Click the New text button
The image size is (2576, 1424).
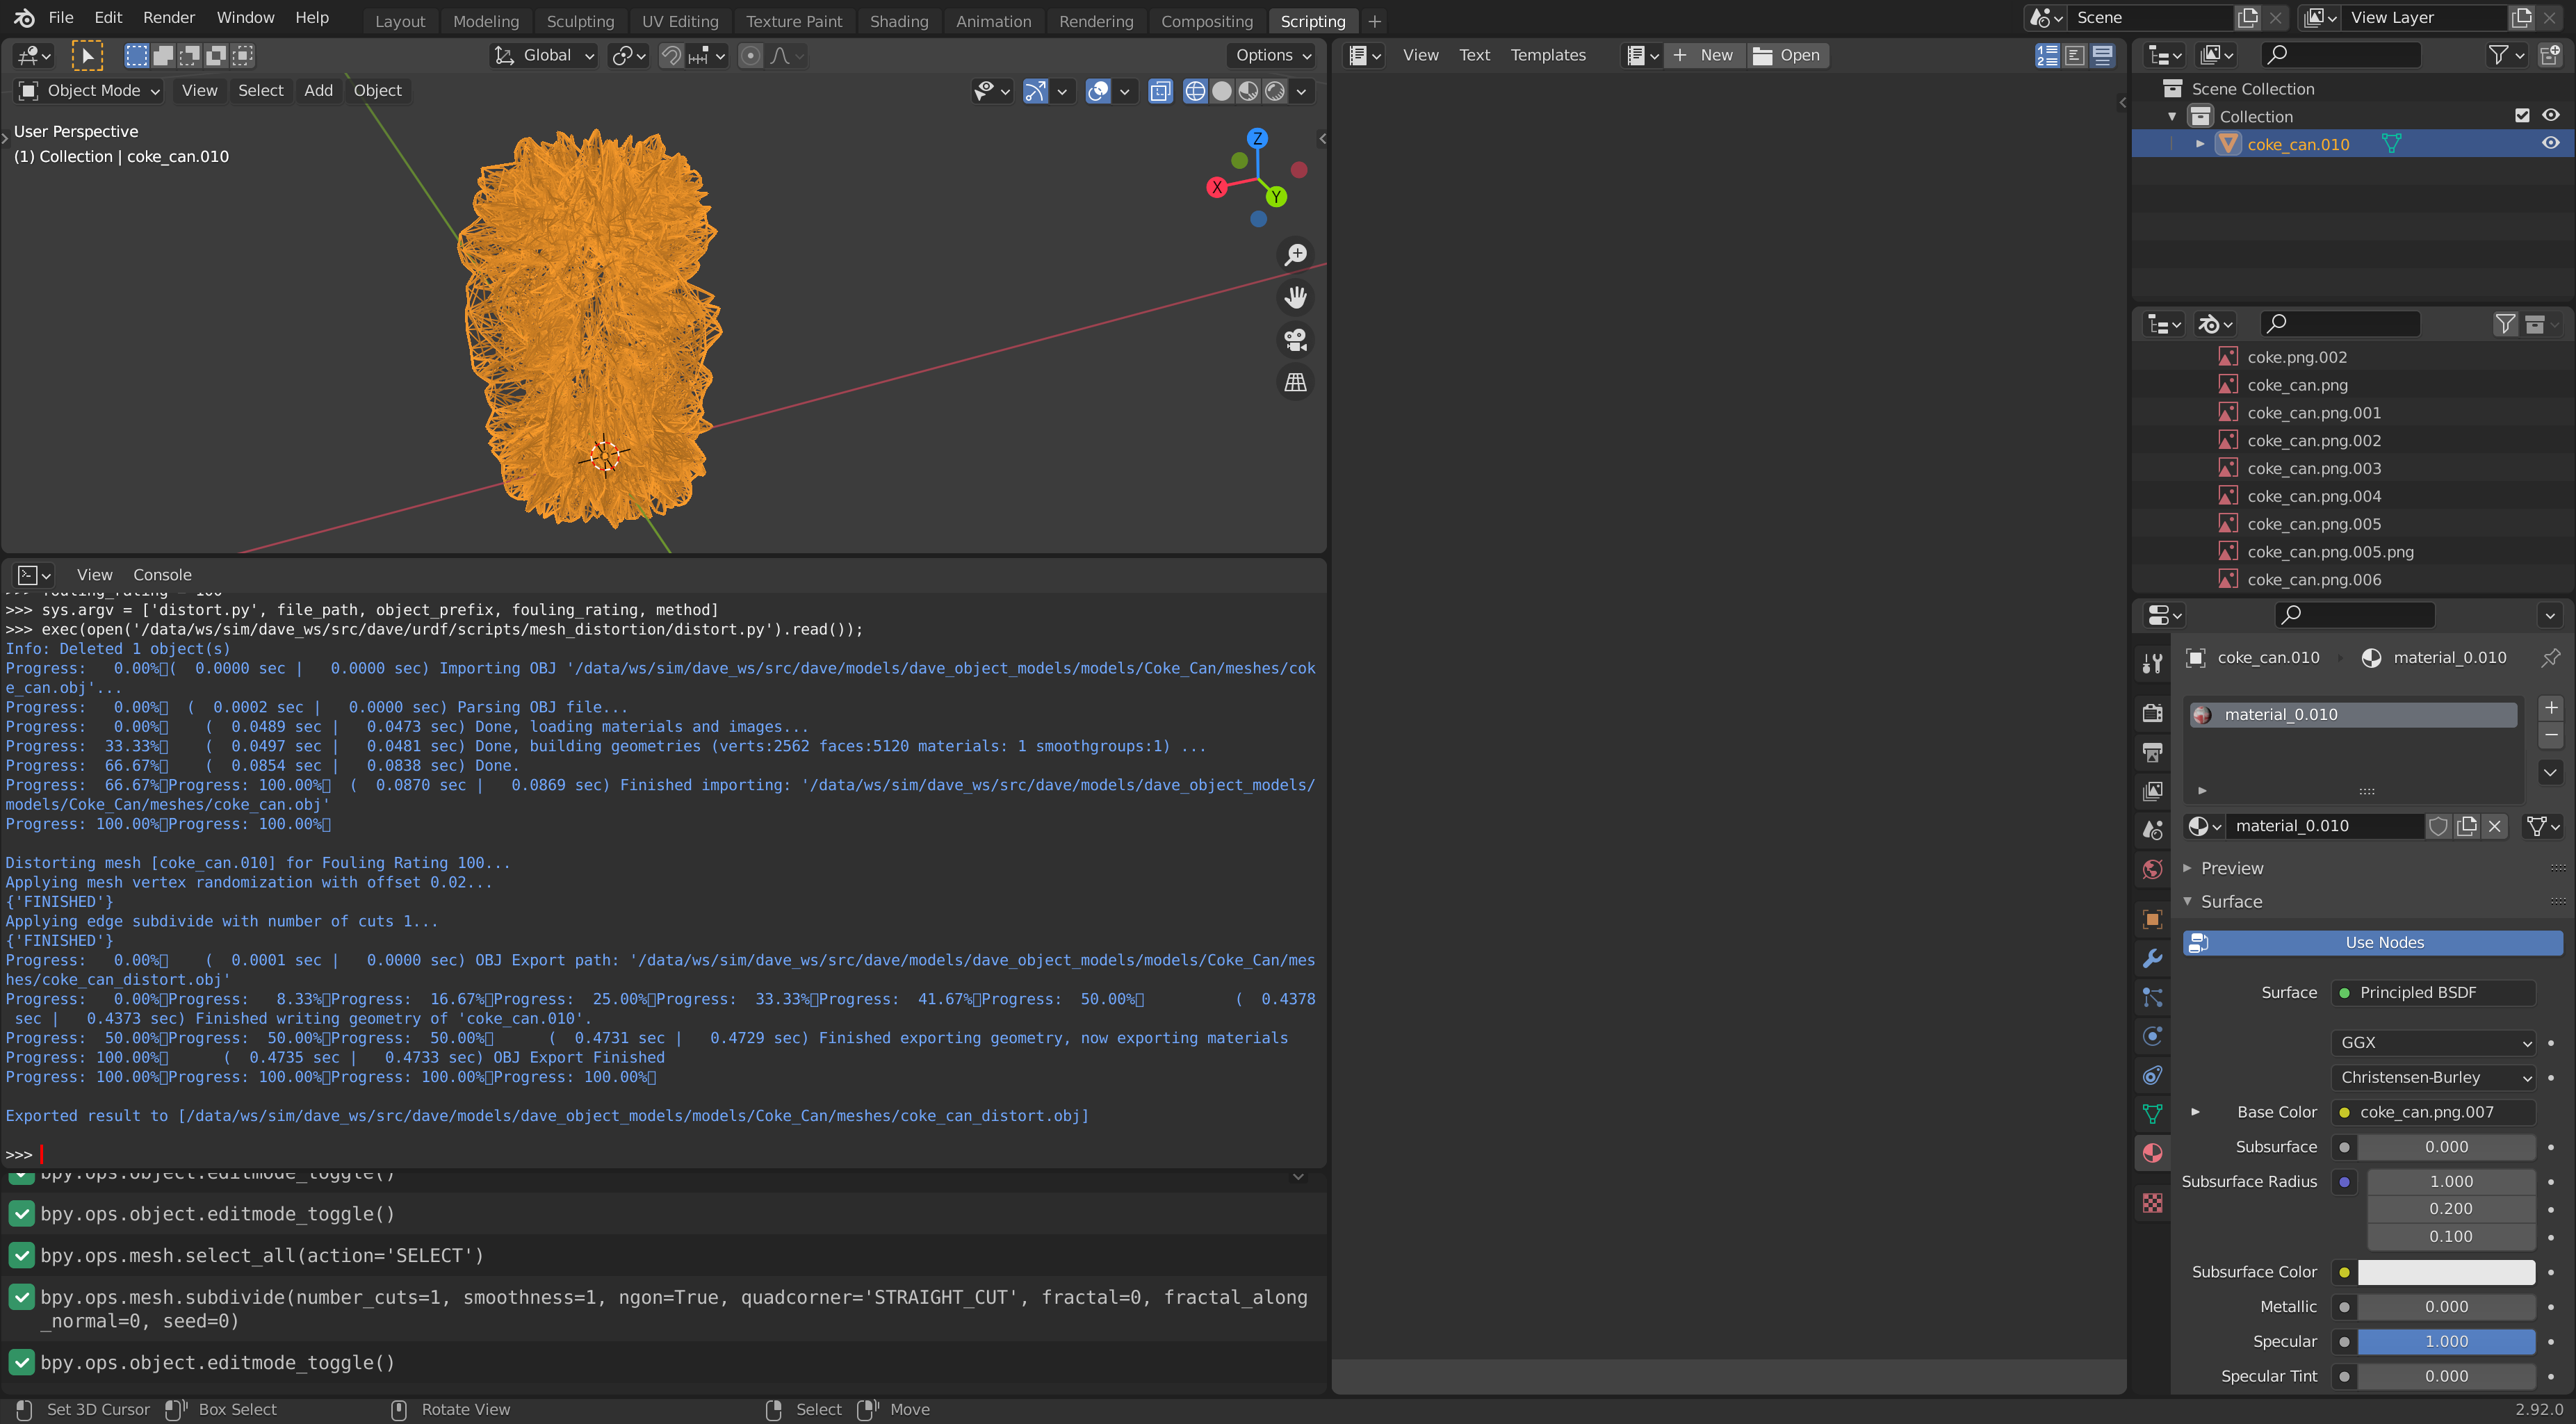(1705, 55)
